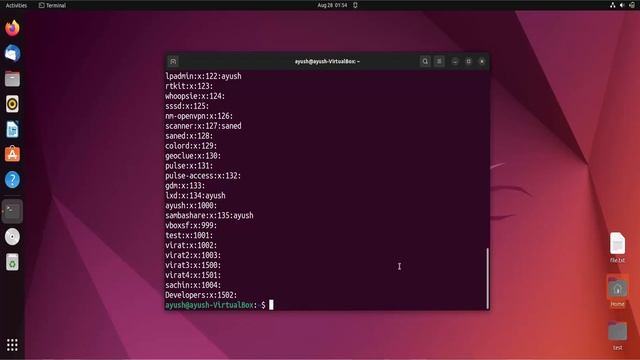This screenshot has height=360, width=640.
Task: Open Ubuntu Software store icon
Action: (x=12, y=154)
